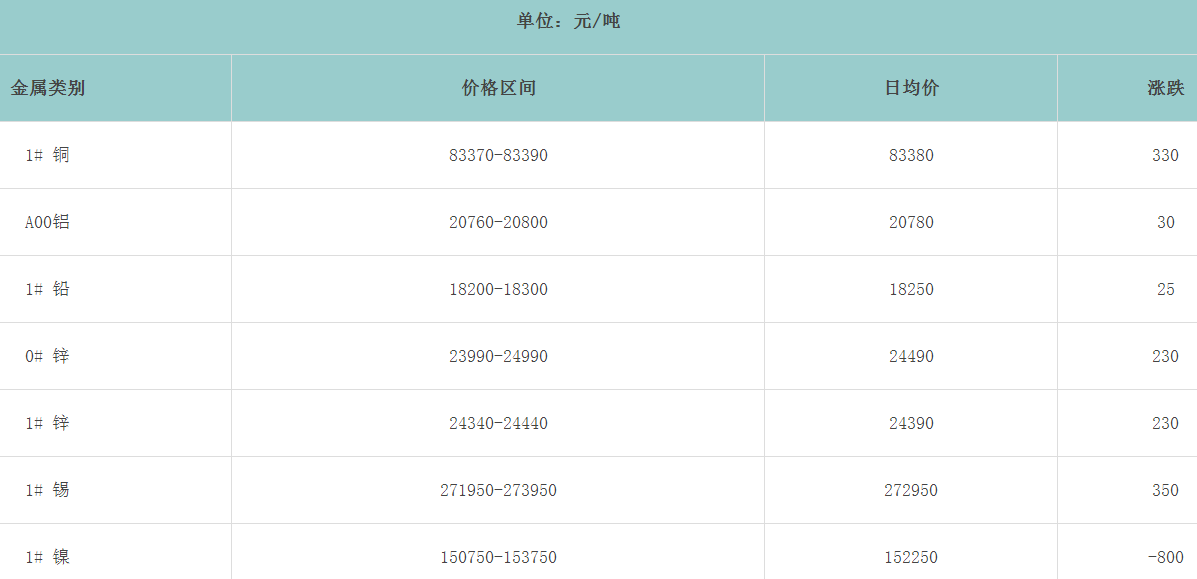Screen dimensions: 1197x579
Task: Select the 20760-20800 price range cell
Action: tap(498, 222)
